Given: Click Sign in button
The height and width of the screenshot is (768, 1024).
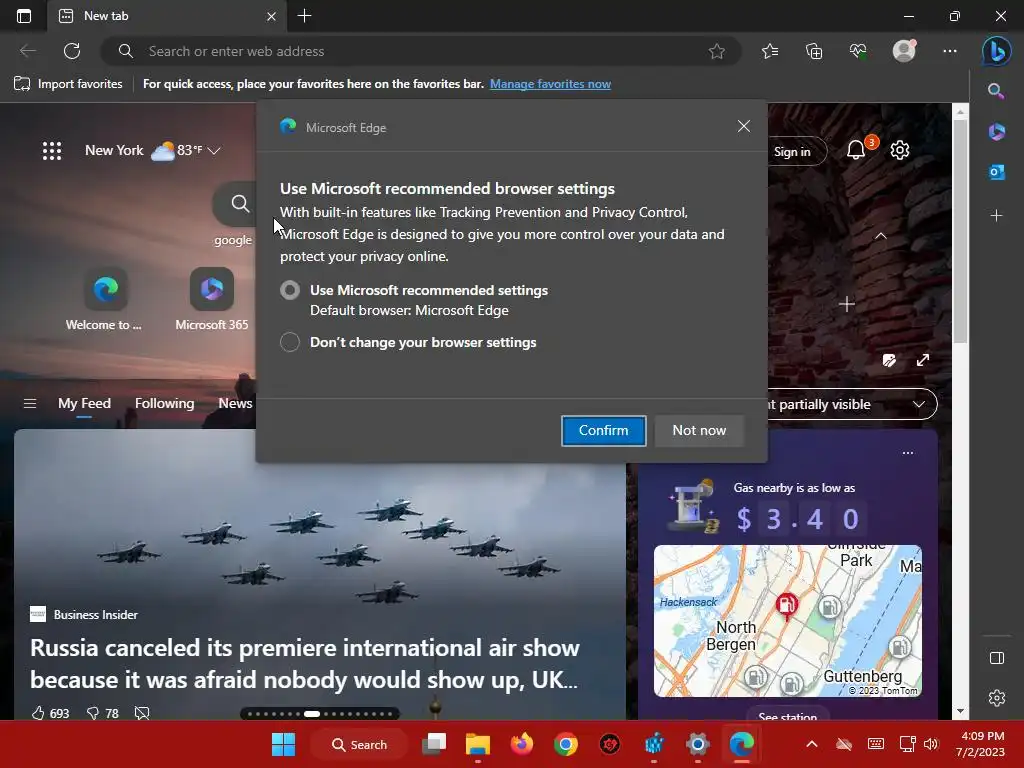Looking at the screenshot, I should tap(792, 152).
